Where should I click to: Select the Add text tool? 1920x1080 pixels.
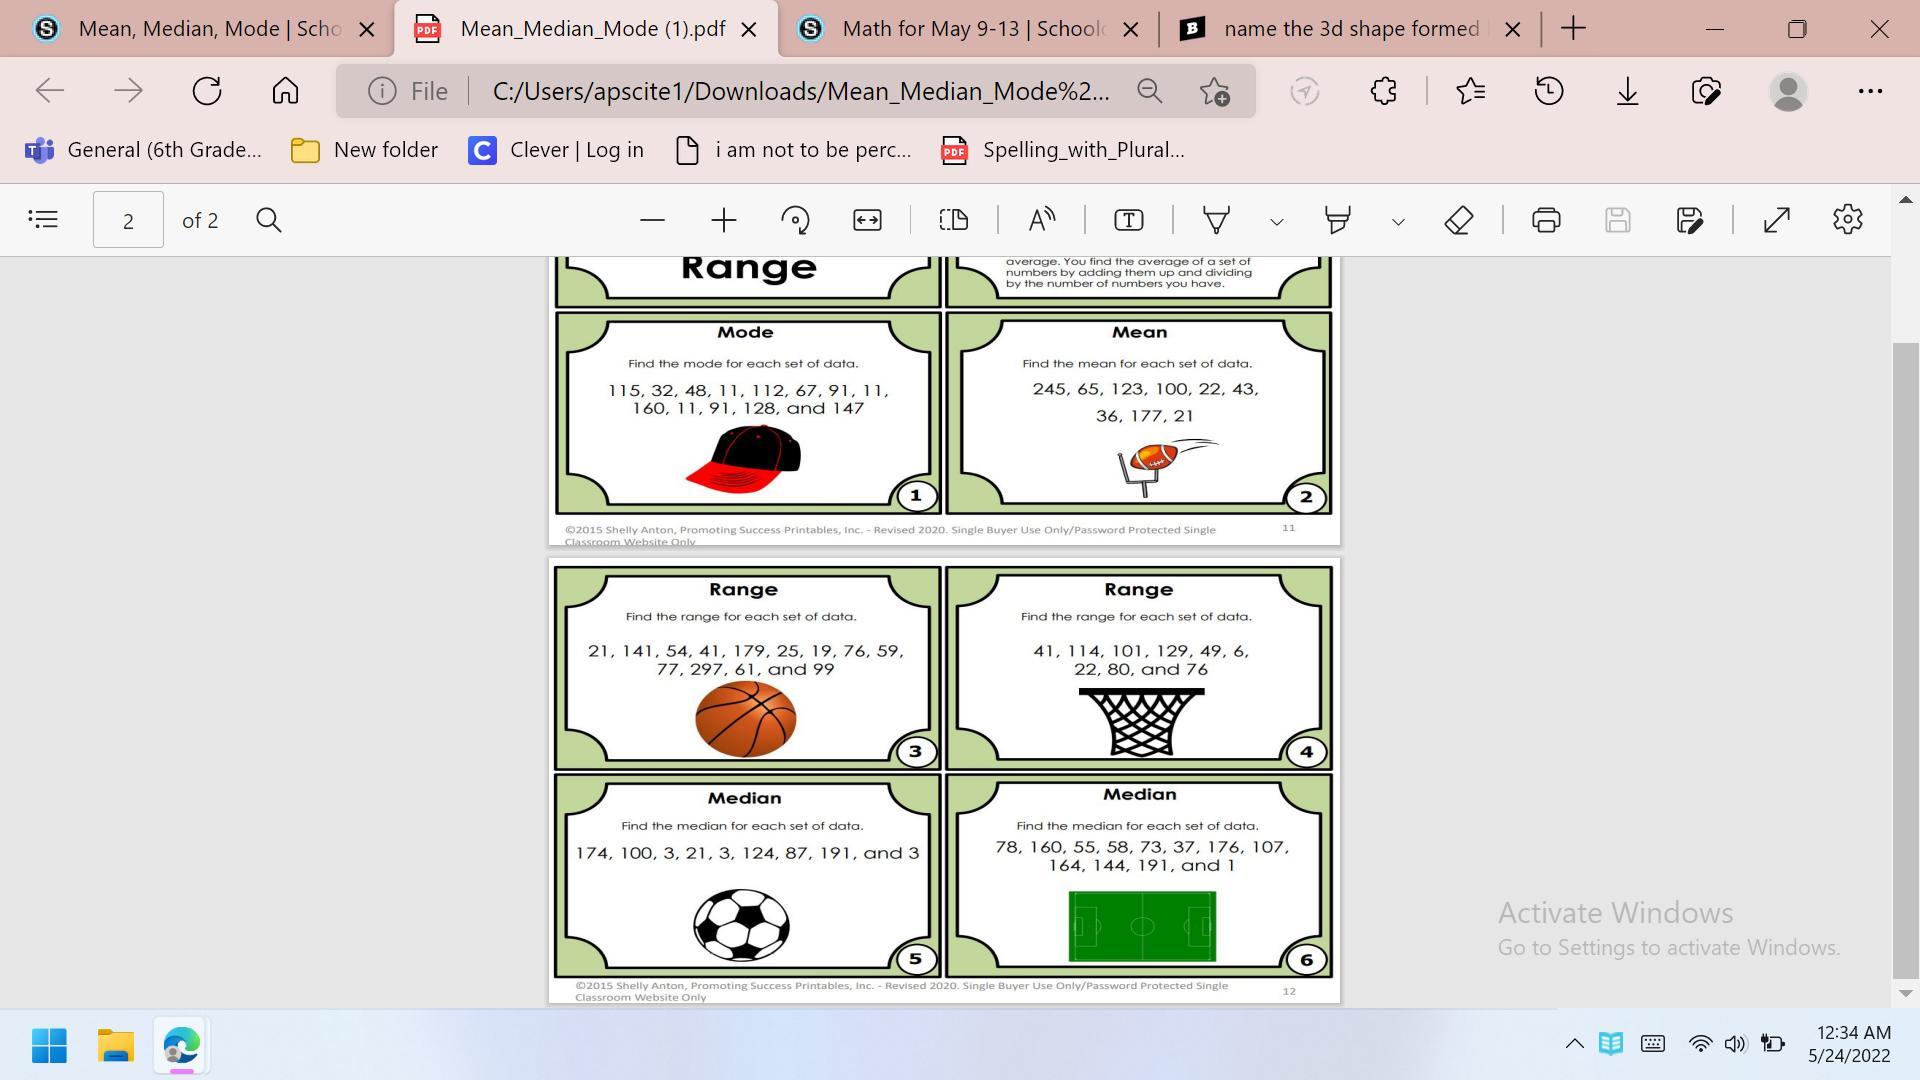click(x=1128, y=220)
